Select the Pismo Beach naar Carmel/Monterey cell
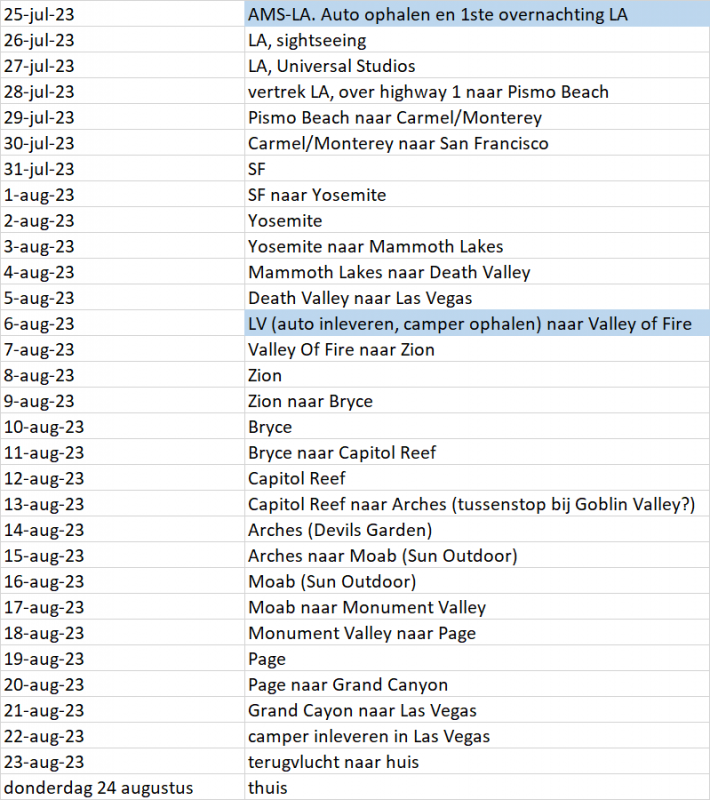 [395, 118]
